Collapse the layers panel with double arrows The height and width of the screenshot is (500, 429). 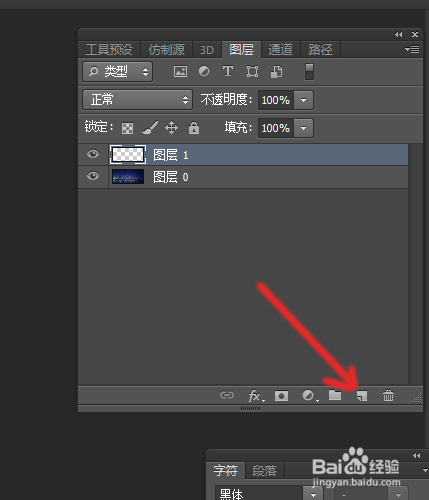pos(398,35)
